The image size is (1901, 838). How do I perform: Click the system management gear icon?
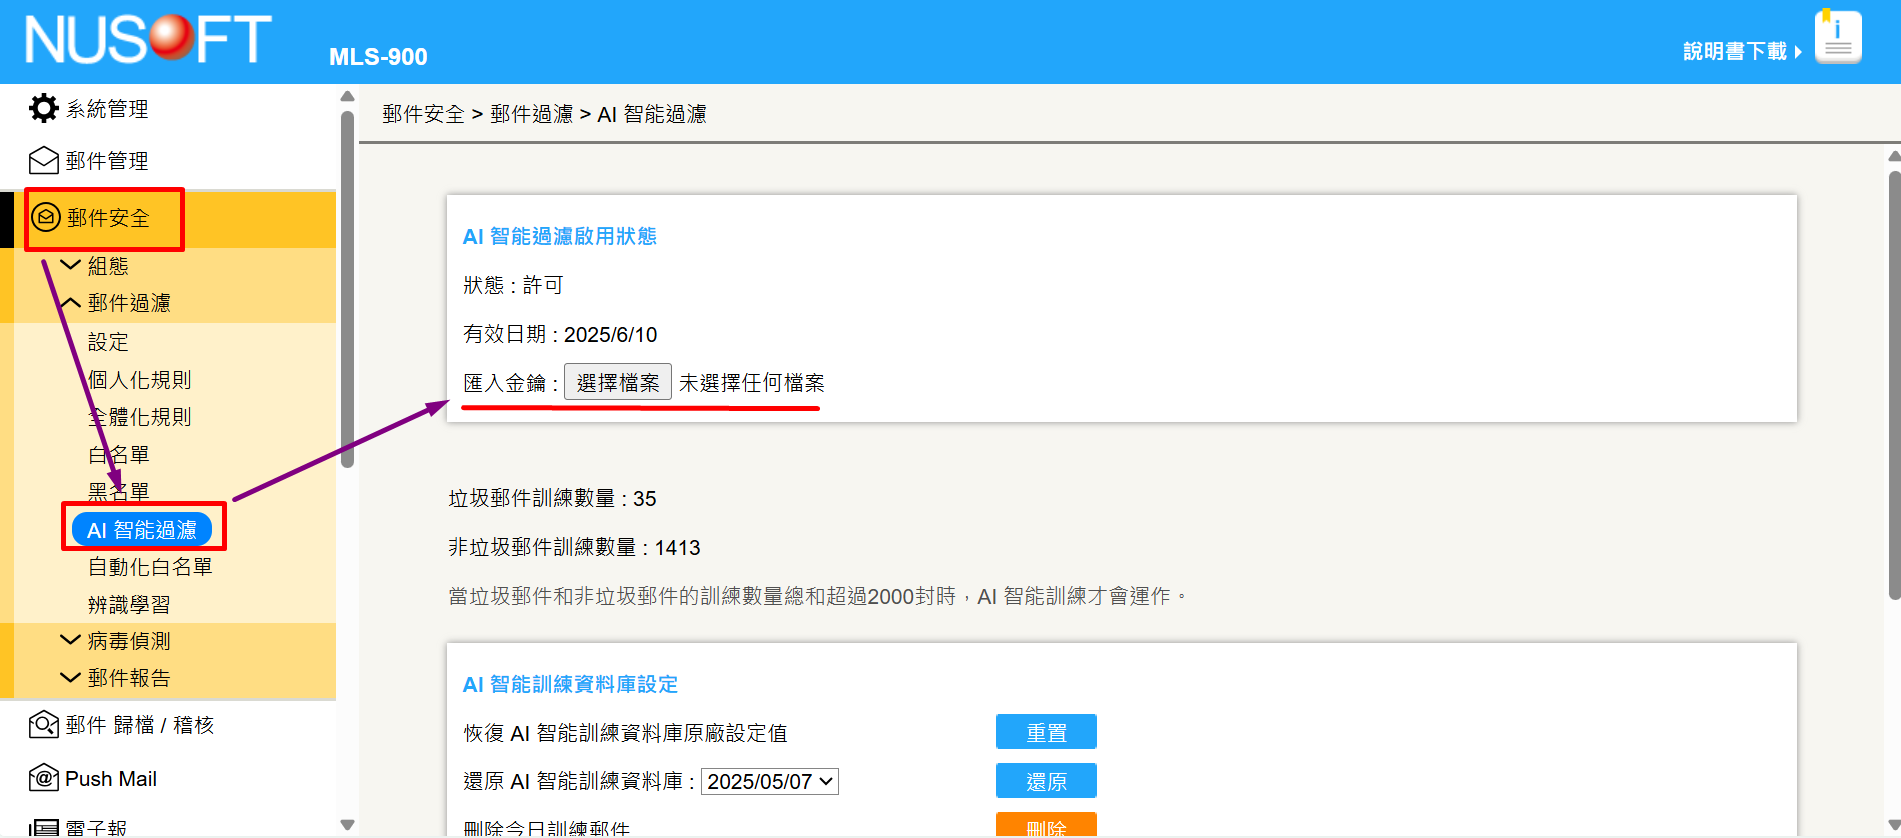coord(43,108)
